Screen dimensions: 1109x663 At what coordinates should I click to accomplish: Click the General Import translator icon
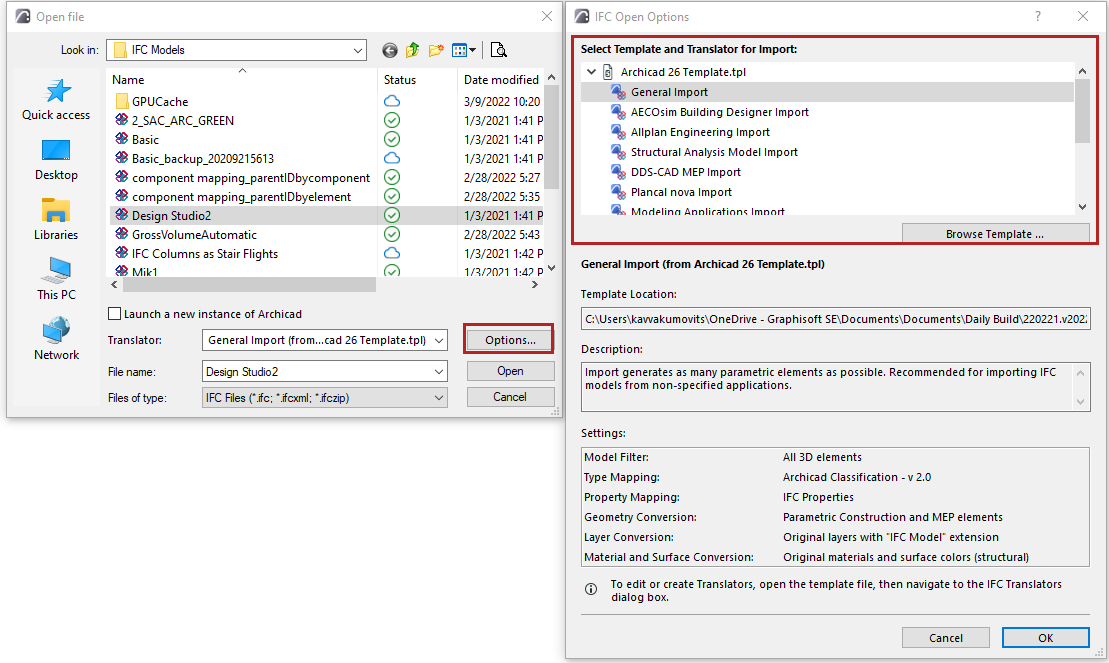tap(618, 92)
